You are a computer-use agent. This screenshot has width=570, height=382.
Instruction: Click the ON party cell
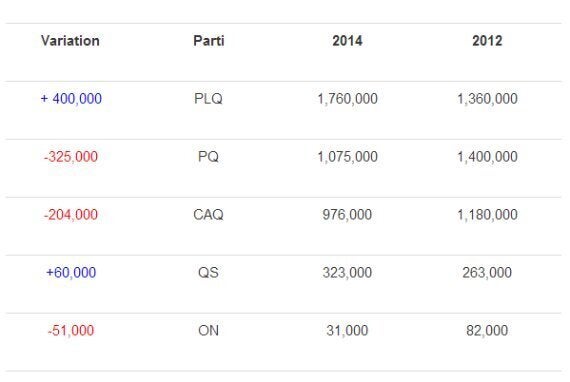coord(208,330)
